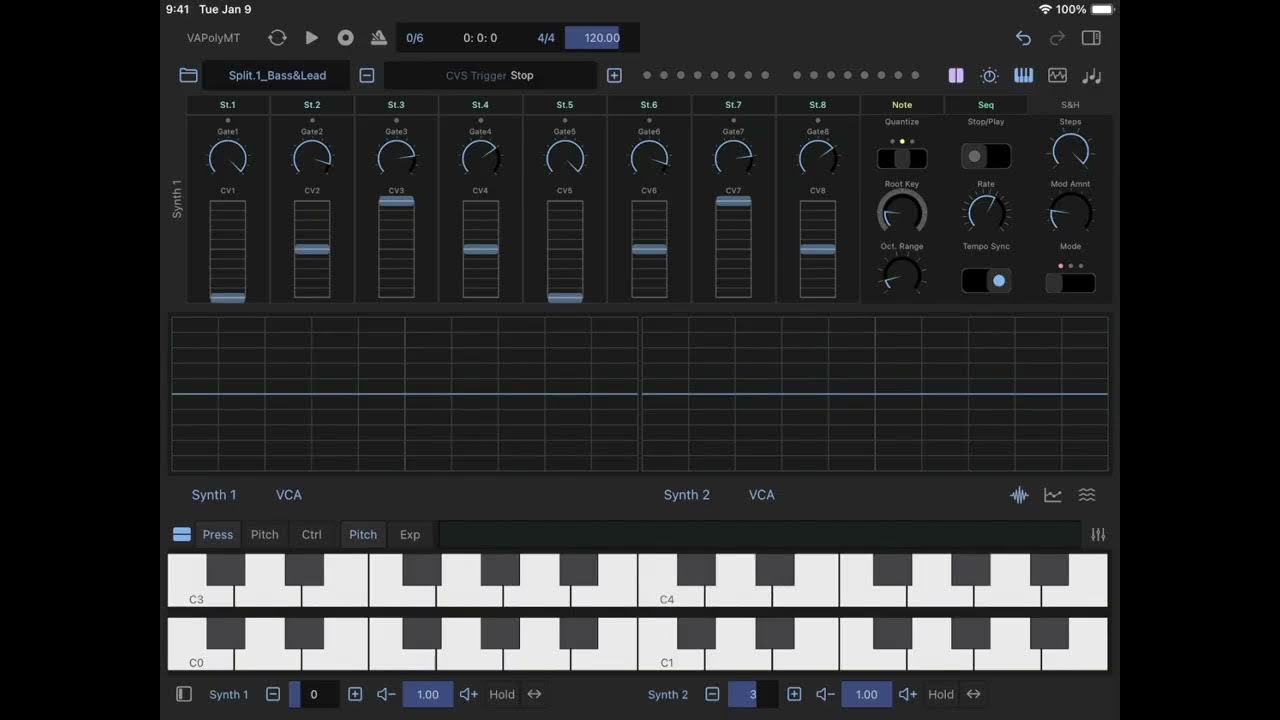The width and height of the screenshot is (1280, 720).
Task: Open the waveform scope view icon
Action: tap(1057, 75)
